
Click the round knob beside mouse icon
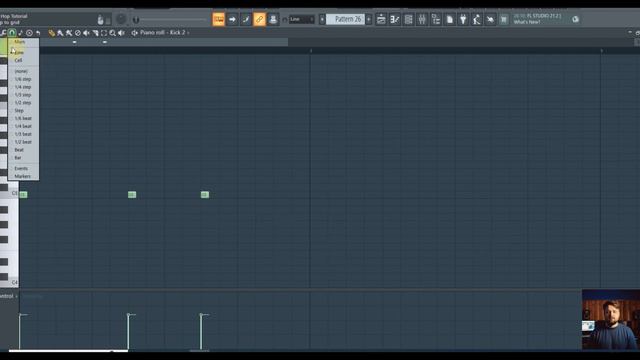121,19
